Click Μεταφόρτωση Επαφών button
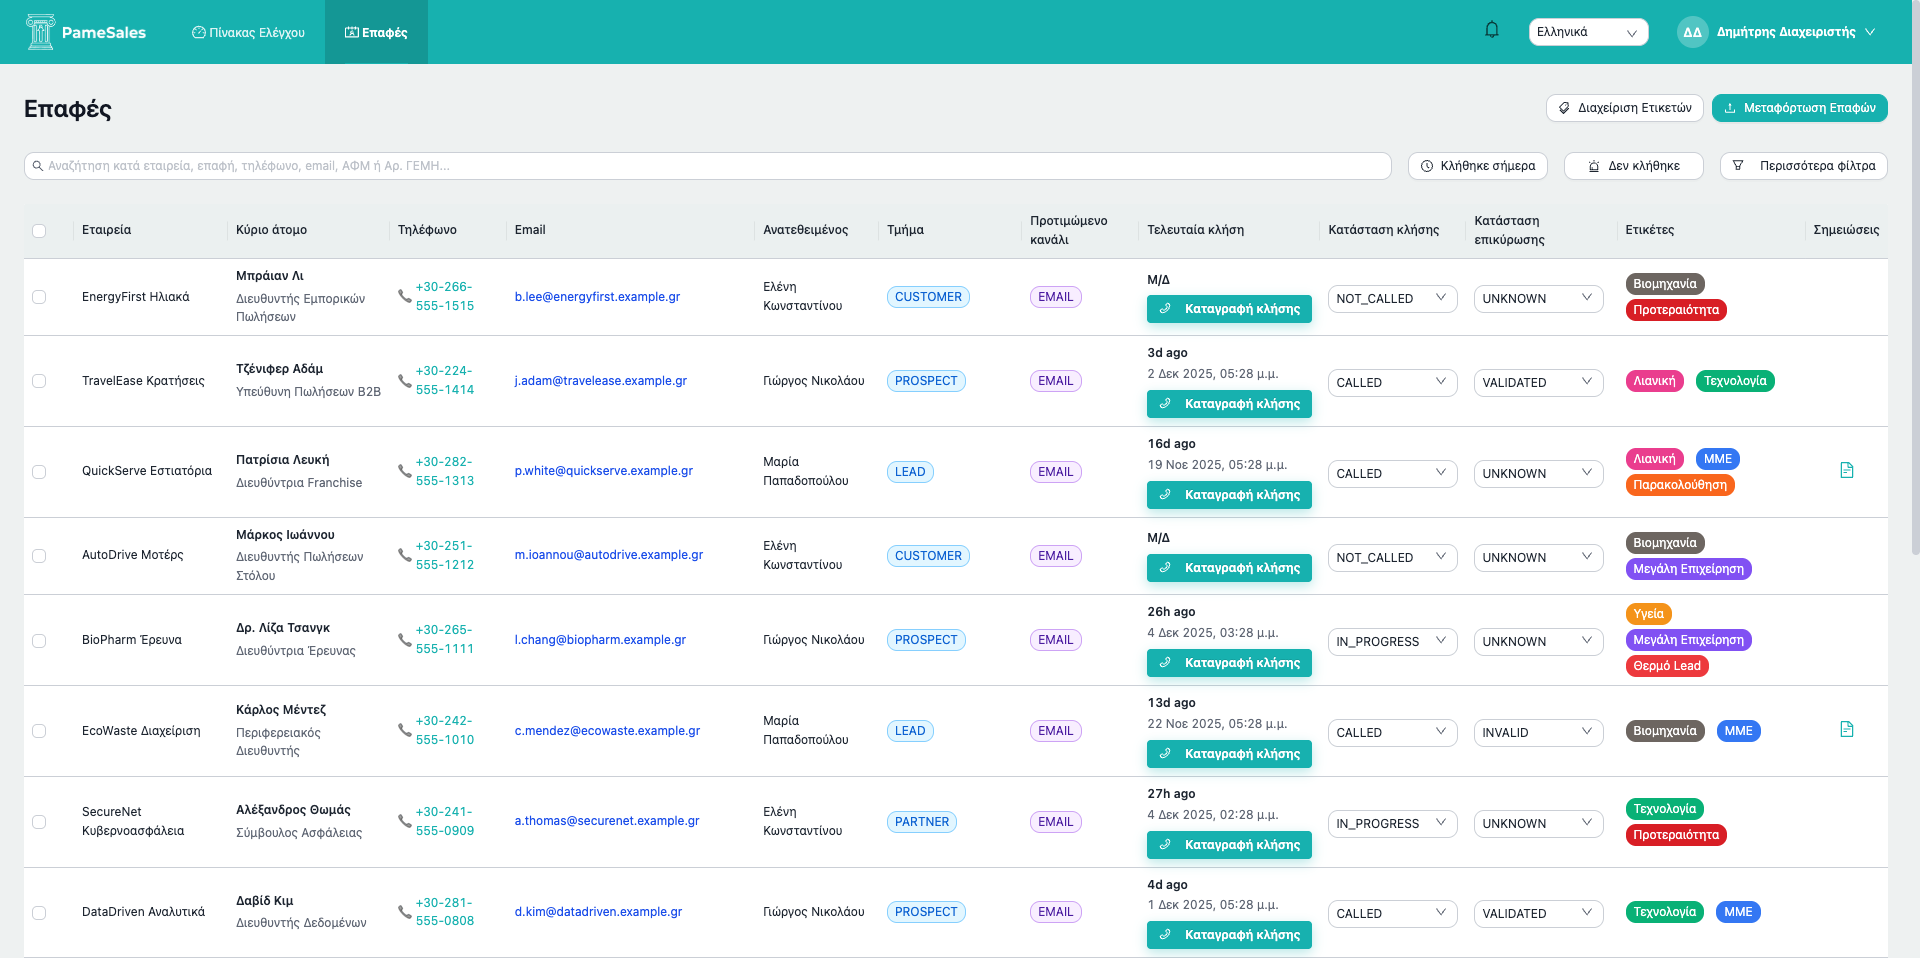The image size is (1920, 958). [1799, 108]
